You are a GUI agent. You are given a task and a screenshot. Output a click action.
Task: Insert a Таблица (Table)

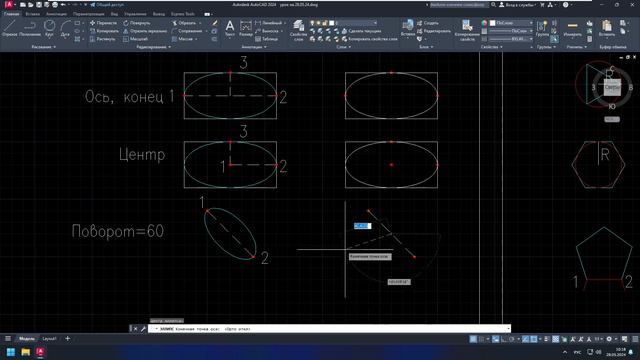pos(267,39)
